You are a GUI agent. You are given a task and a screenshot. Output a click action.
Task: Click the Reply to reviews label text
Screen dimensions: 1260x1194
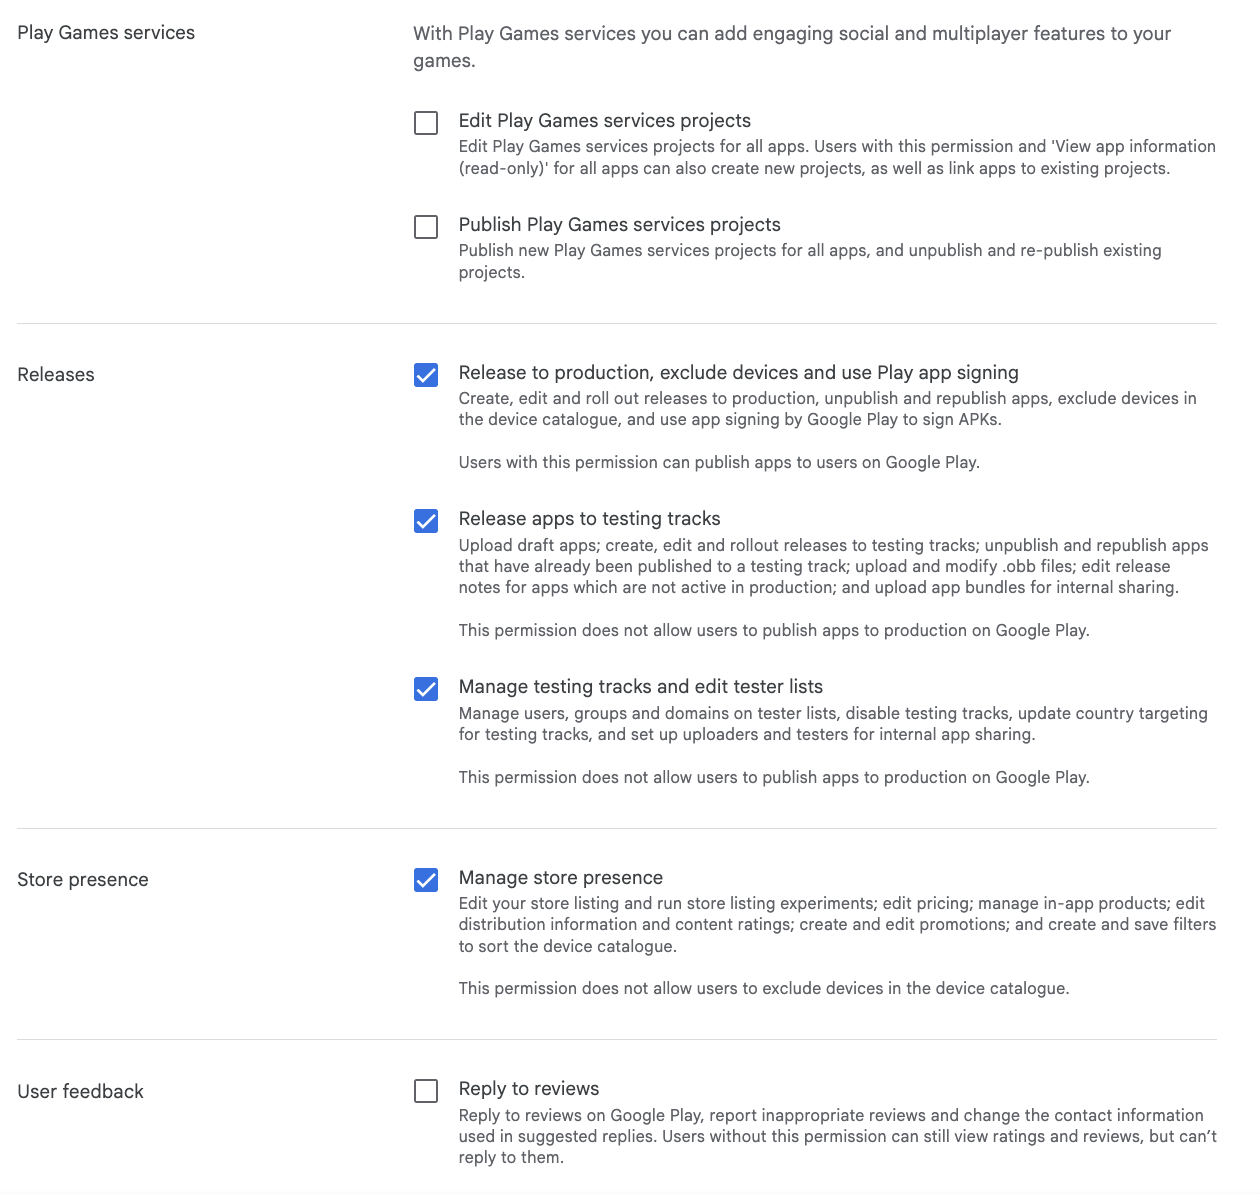click(x=528, y=1088)
